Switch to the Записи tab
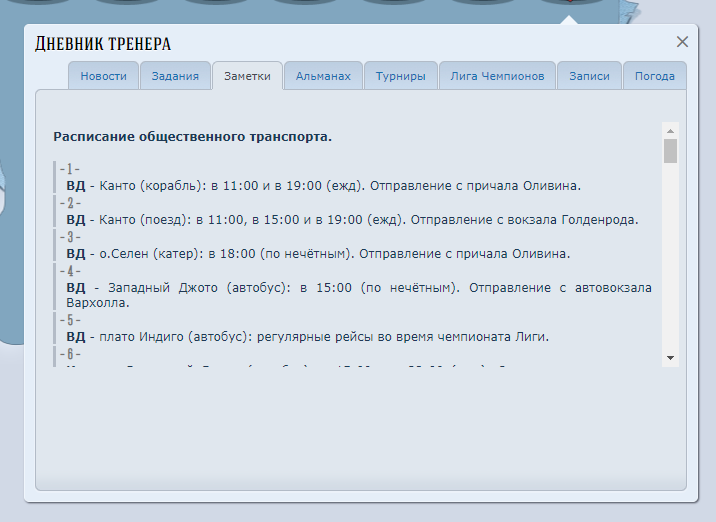Image resolution: width=716 pixels, height=522 pixels. (590, 76)
